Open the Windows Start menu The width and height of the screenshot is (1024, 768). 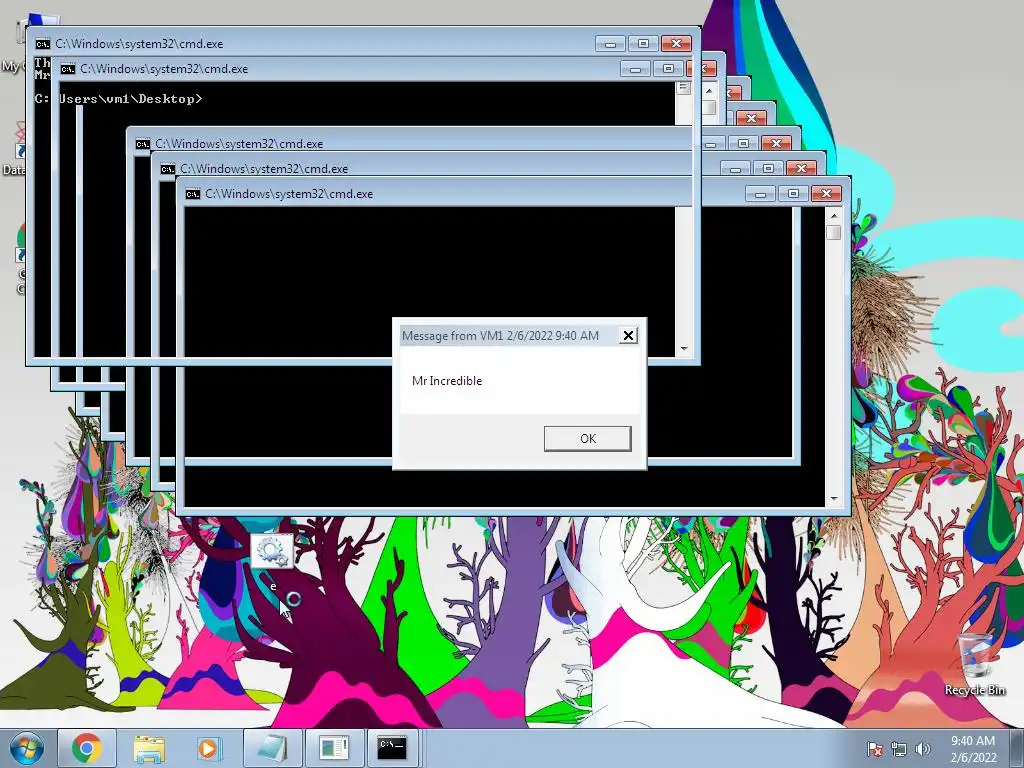pyautogui.click(x=26, y=748)
